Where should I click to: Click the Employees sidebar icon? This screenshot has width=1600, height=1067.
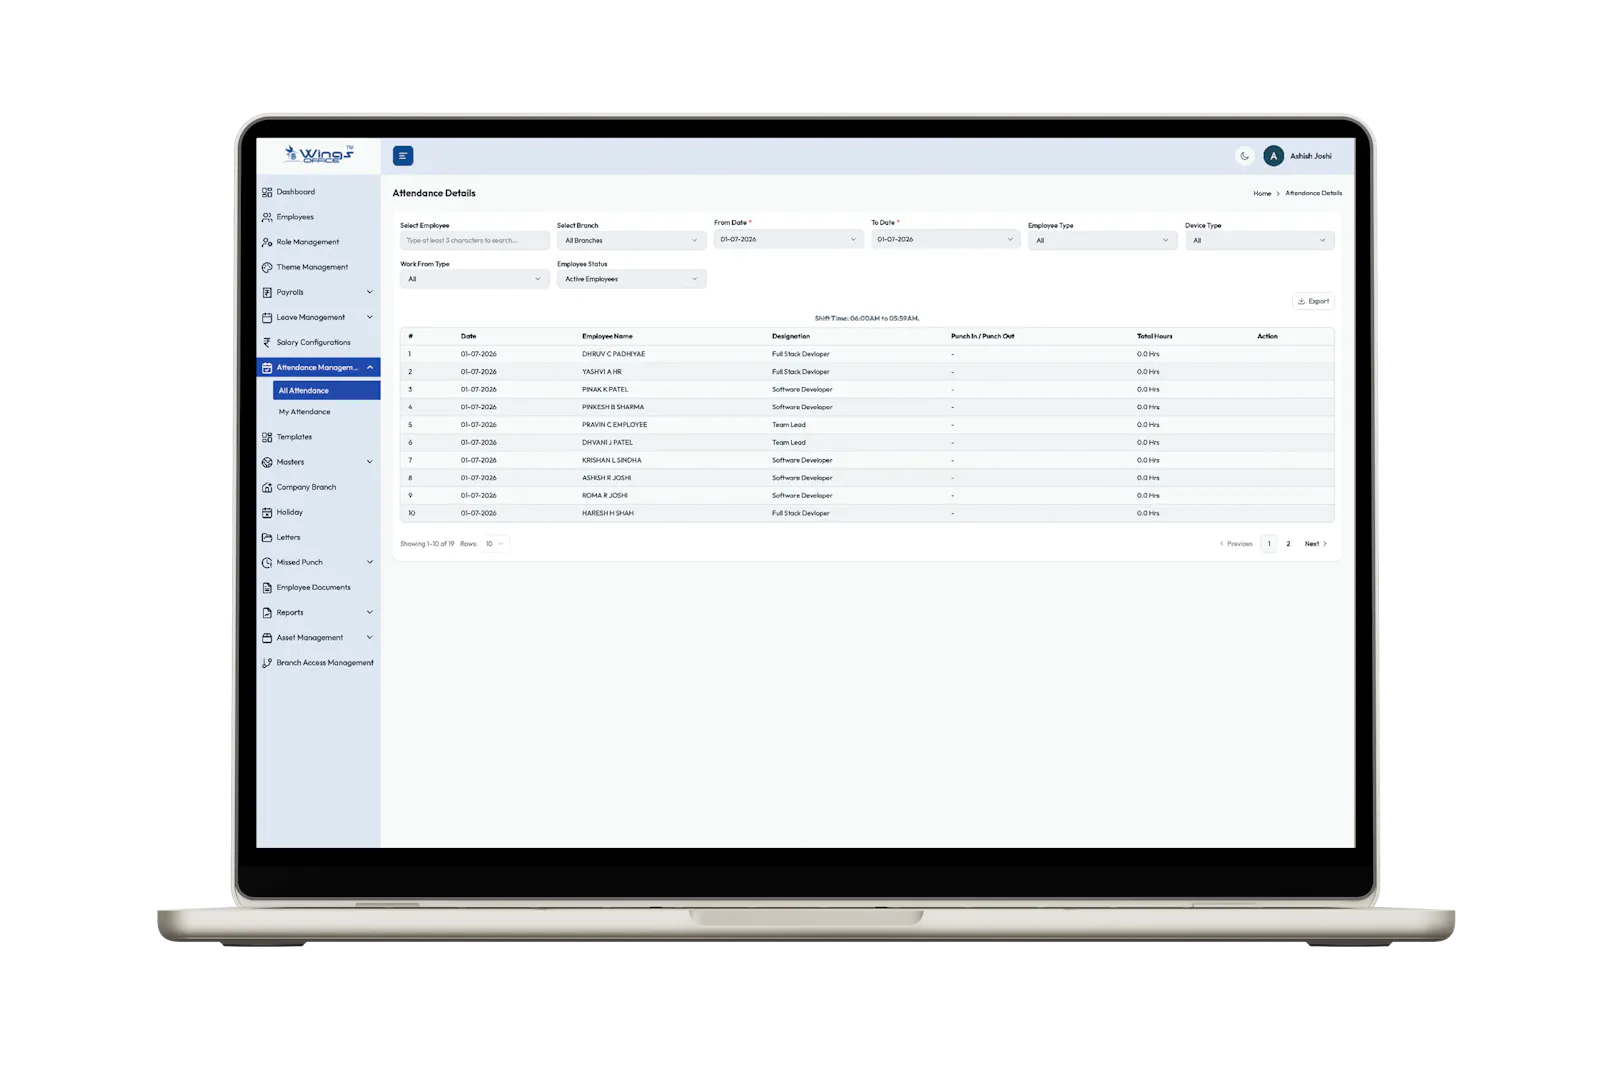pos(267,217)
